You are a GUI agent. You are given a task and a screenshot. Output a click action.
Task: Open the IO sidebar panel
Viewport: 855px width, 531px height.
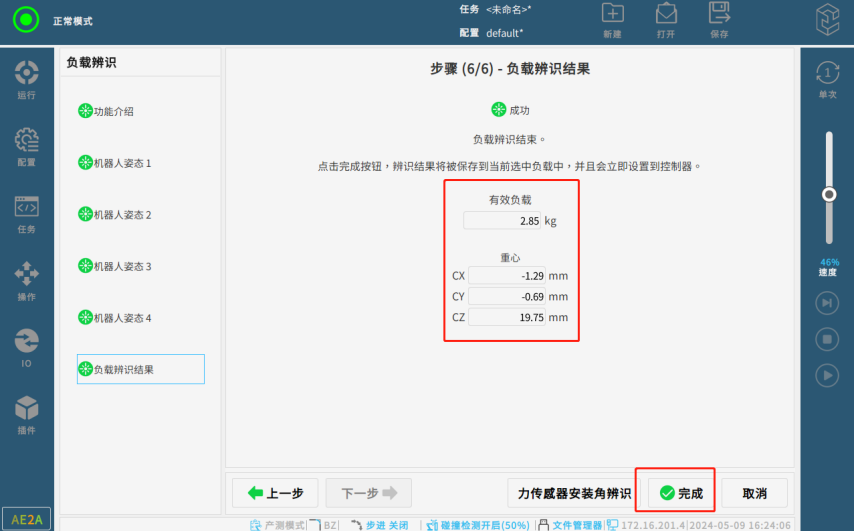(x=27, y=348)
